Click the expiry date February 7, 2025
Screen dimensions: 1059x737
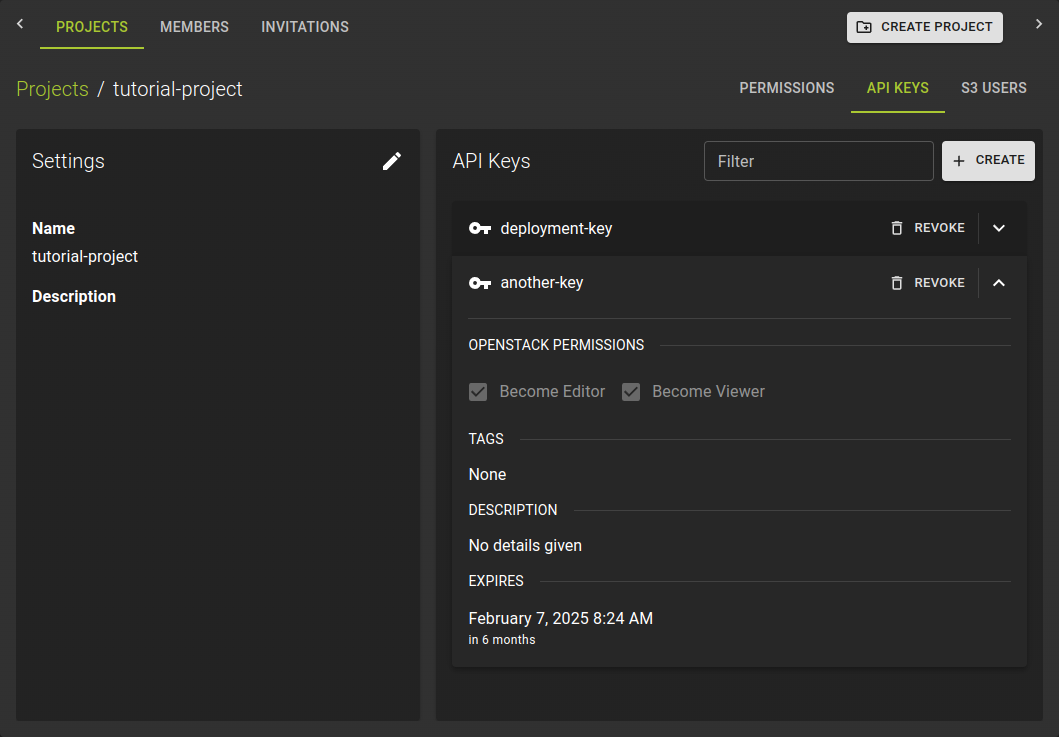(x=561, y=619)
